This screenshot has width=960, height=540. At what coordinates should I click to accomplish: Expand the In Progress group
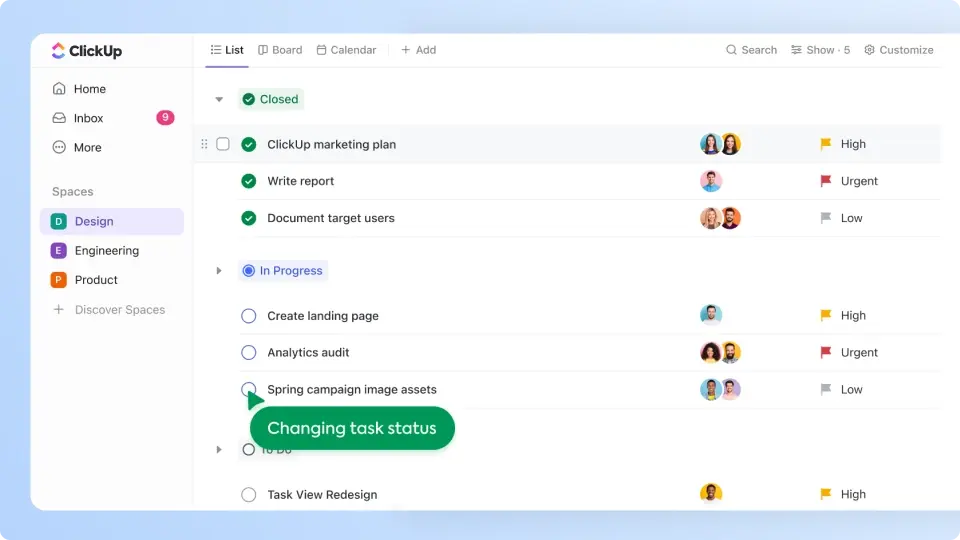219,271
